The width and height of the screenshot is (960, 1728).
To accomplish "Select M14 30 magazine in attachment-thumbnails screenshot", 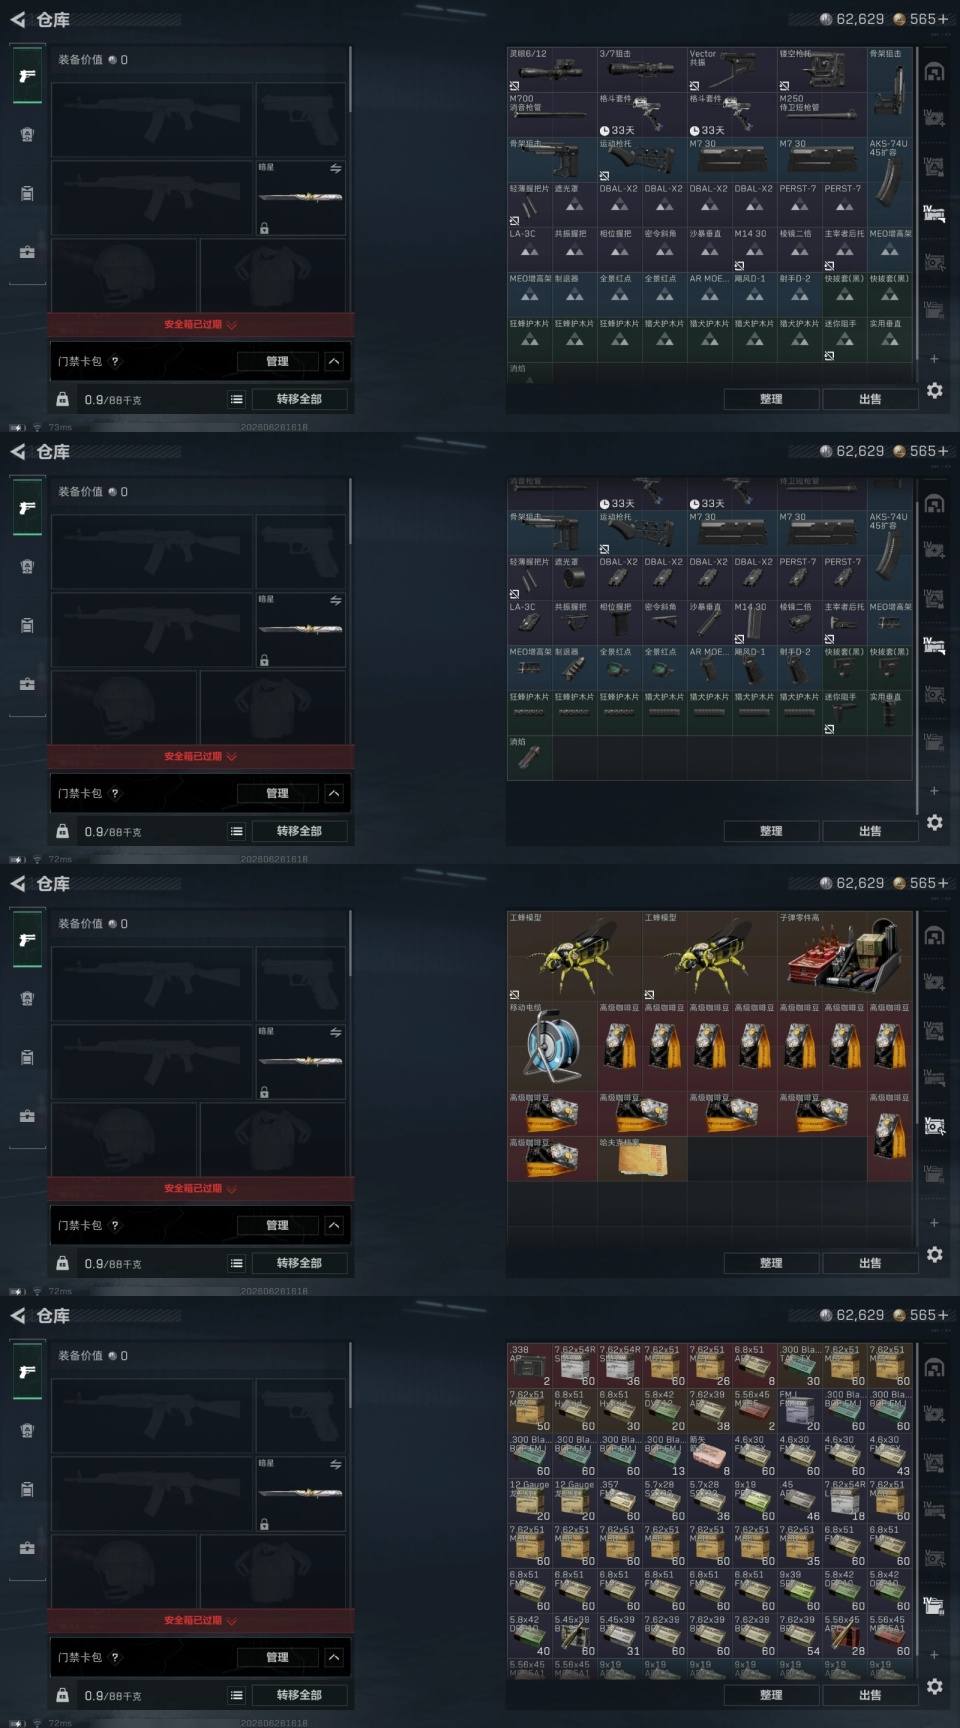I will 754,621.
